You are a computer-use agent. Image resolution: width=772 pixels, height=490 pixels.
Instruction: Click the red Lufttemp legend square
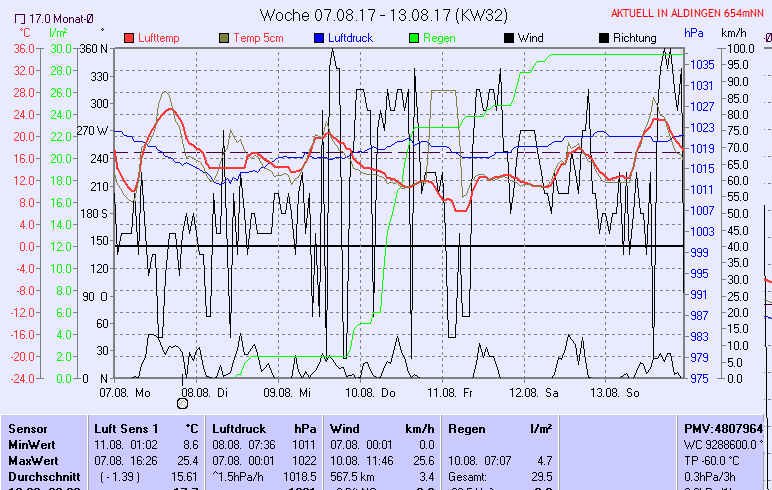click(129, 38)
